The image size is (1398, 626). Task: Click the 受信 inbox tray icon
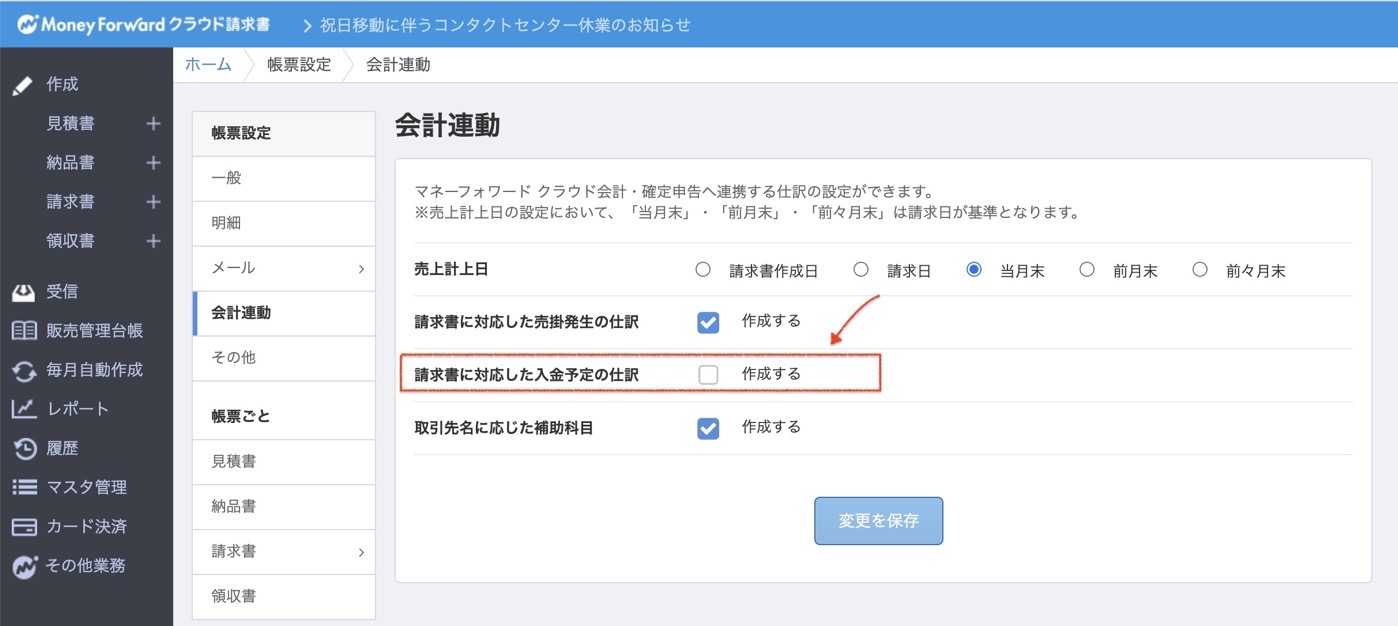coord(23,292)
